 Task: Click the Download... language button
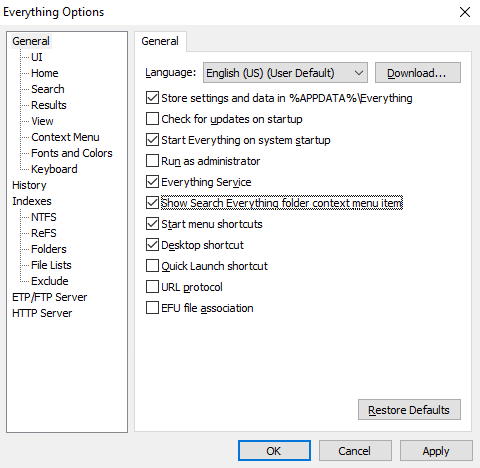pyautogui.click(x=418, y=73)
